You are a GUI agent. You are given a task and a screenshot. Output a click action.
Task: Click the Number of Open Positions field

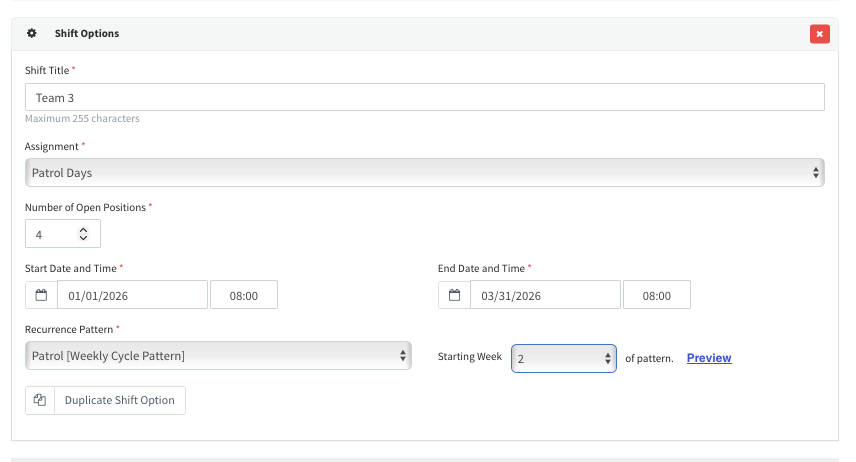pyautogui.click(x=63, y=234)
